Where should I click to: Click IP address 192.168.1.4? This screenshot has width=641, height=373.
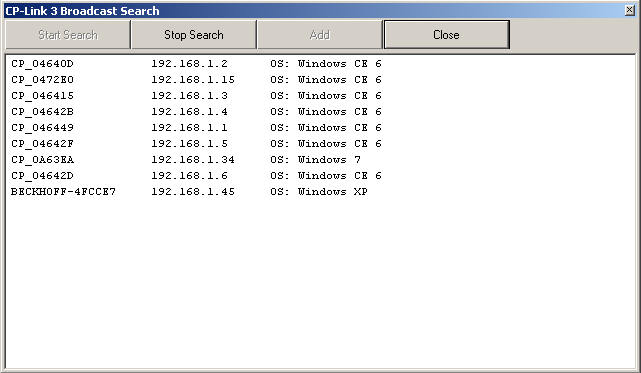point(190,112)
